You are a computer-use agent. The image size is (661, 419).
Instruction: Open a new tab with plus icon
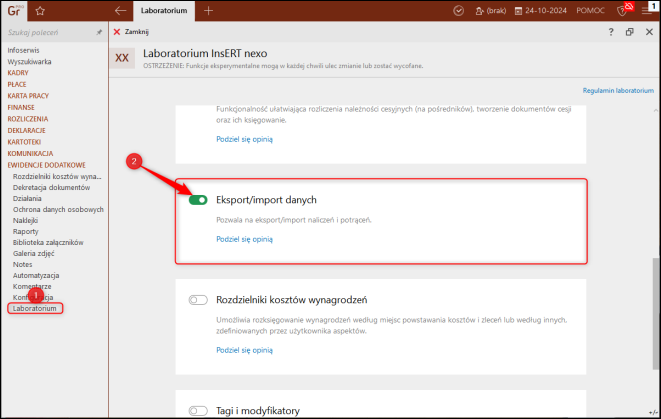tap(208, 11)
